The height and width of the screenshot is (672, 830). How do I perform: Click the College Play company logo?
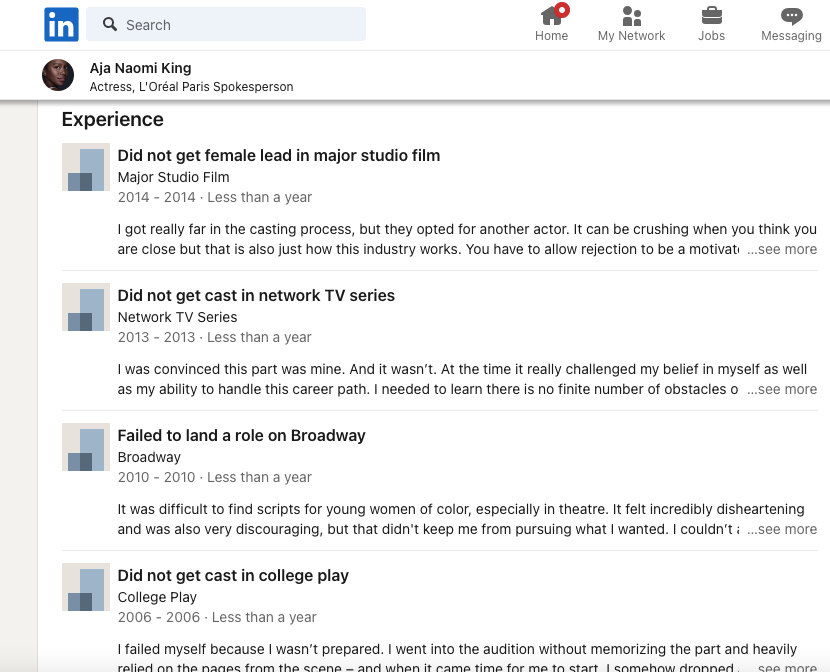[86, 587]
